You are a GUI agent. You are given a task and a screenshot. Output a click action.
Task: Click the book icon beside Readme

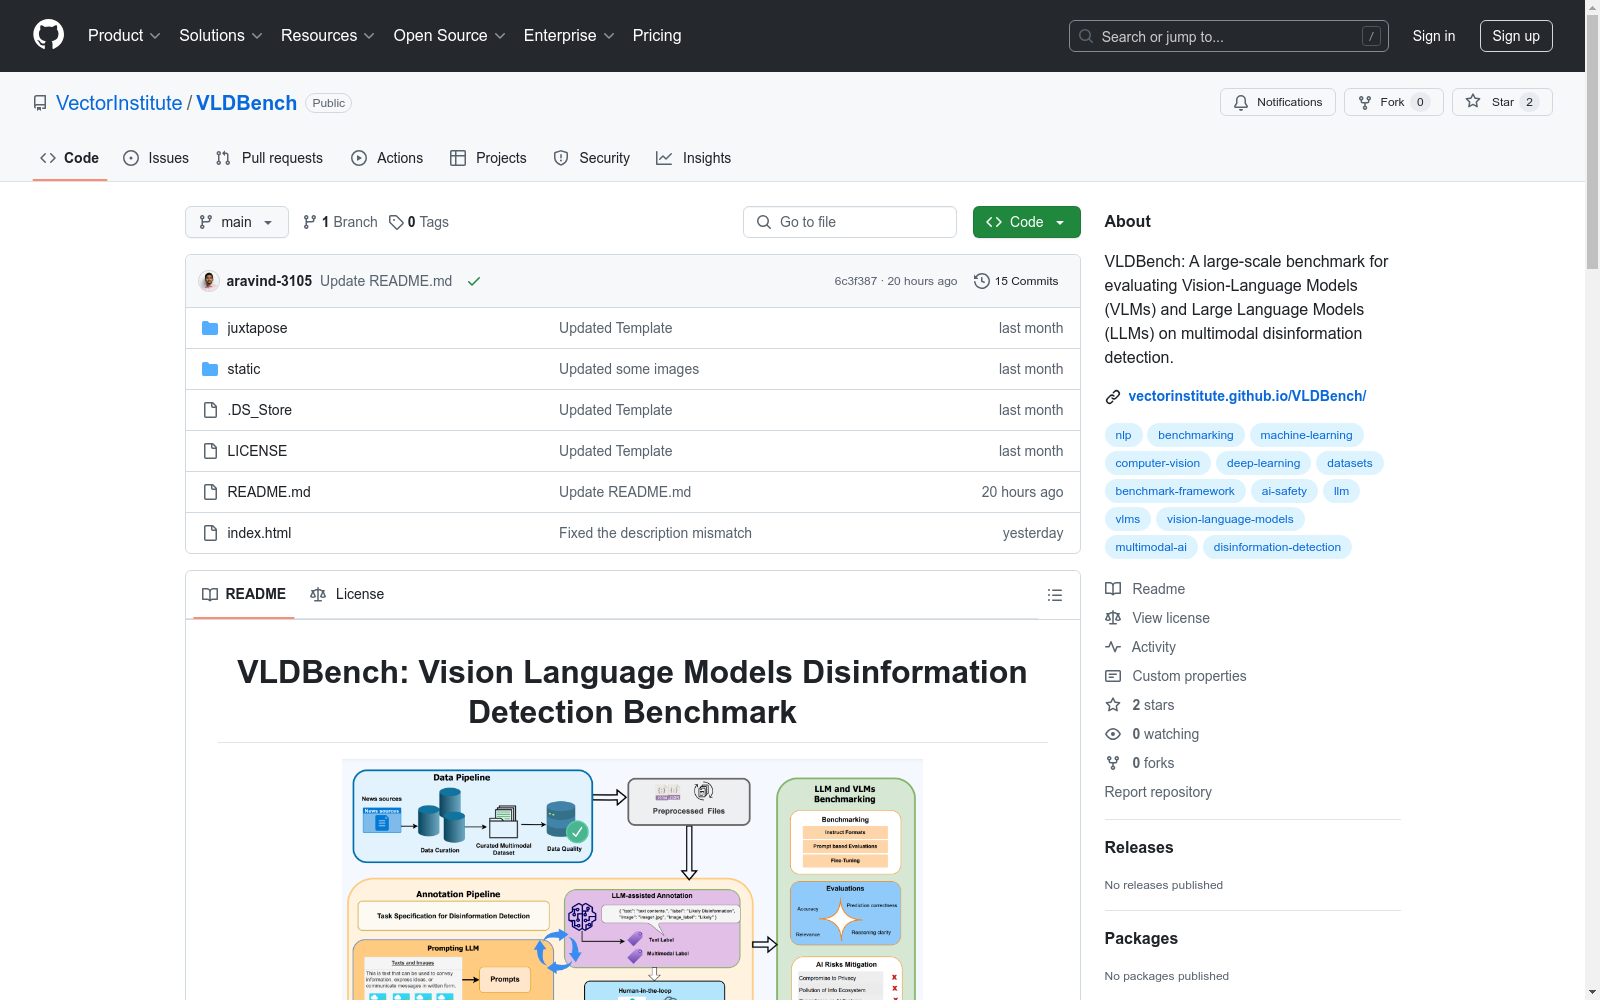(x=1113, y=589)
